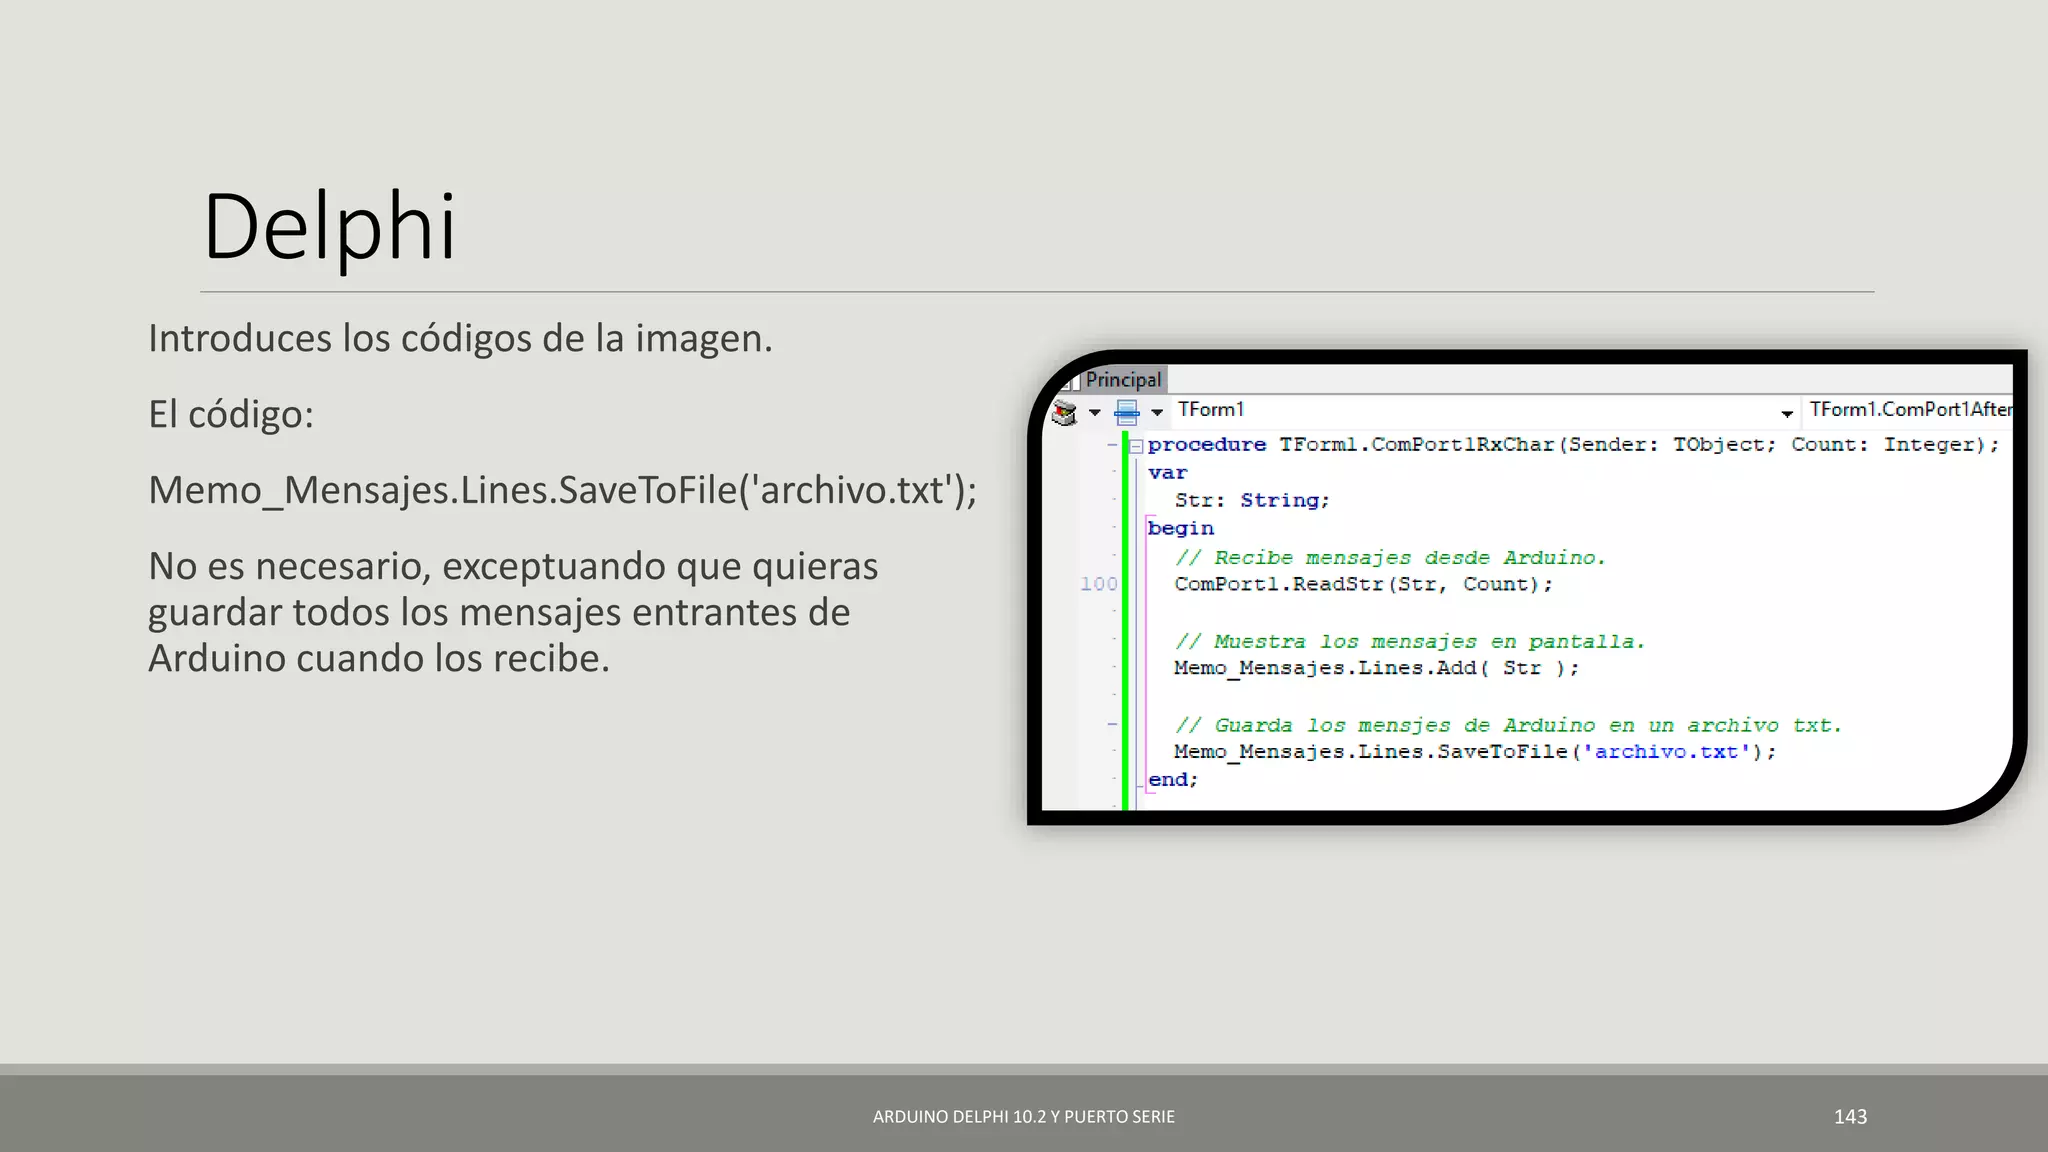Click the slide number 143
2048x1152 pixels.
coord(1850,1117)
